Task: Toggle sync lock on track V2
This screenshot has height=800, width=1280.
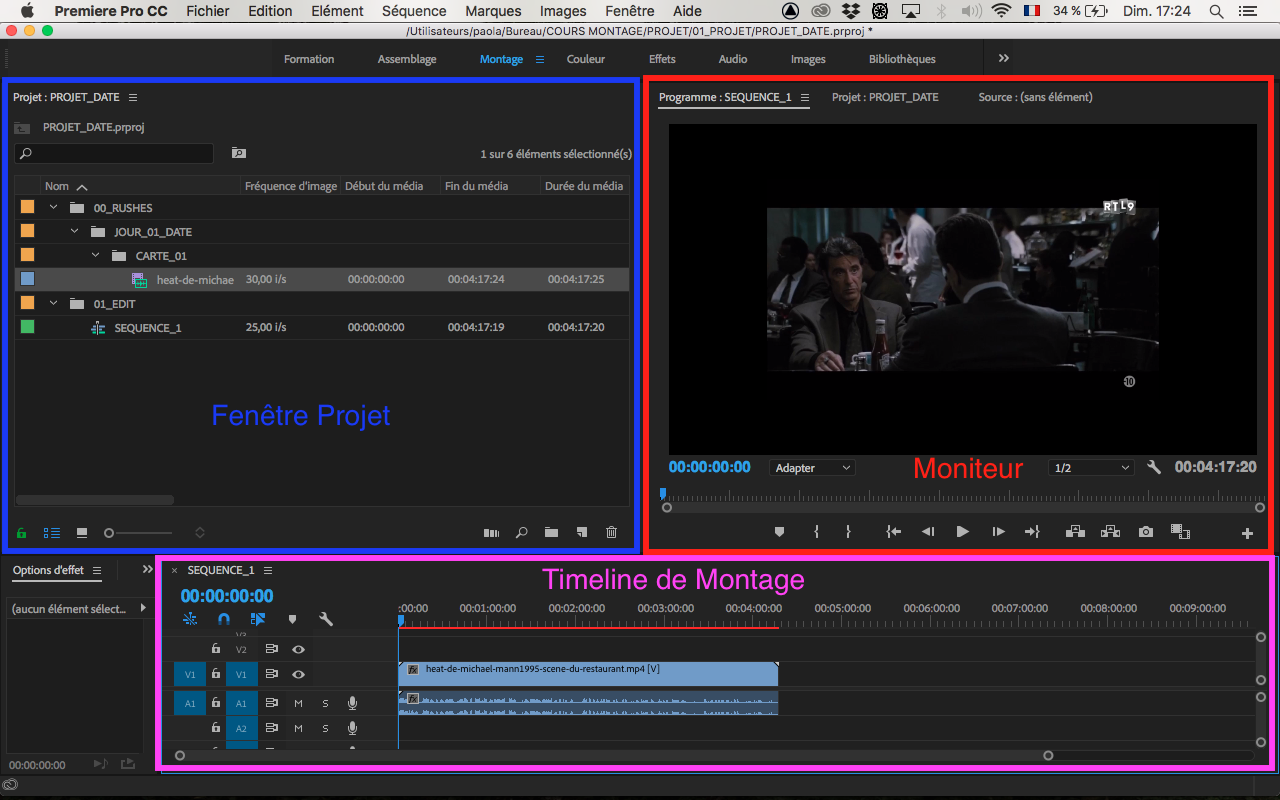Action: tap(271, 649)
